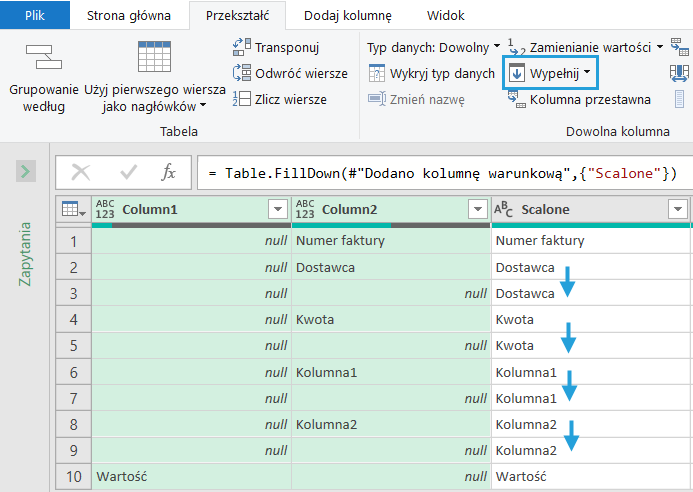The image size is (693, 492).
Task: Switch to the Dodaj kolumnę tab
Action: 347,16
